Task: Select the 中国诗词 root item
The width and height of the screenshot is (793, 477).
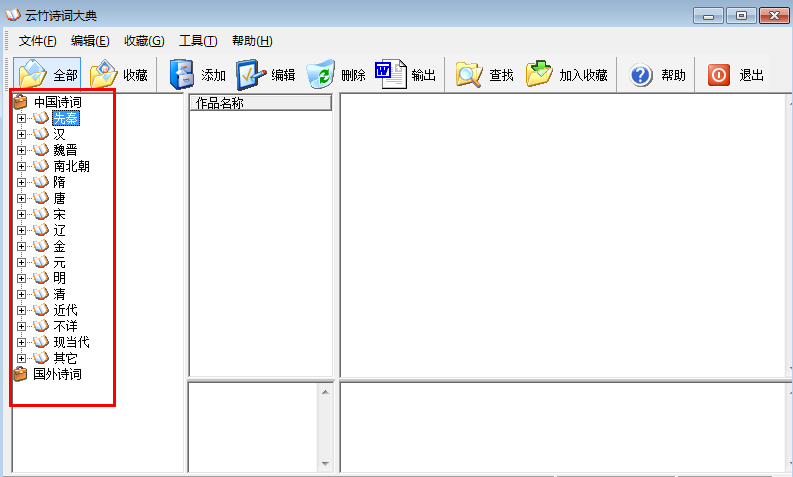Action: click(x=57, y=102)
